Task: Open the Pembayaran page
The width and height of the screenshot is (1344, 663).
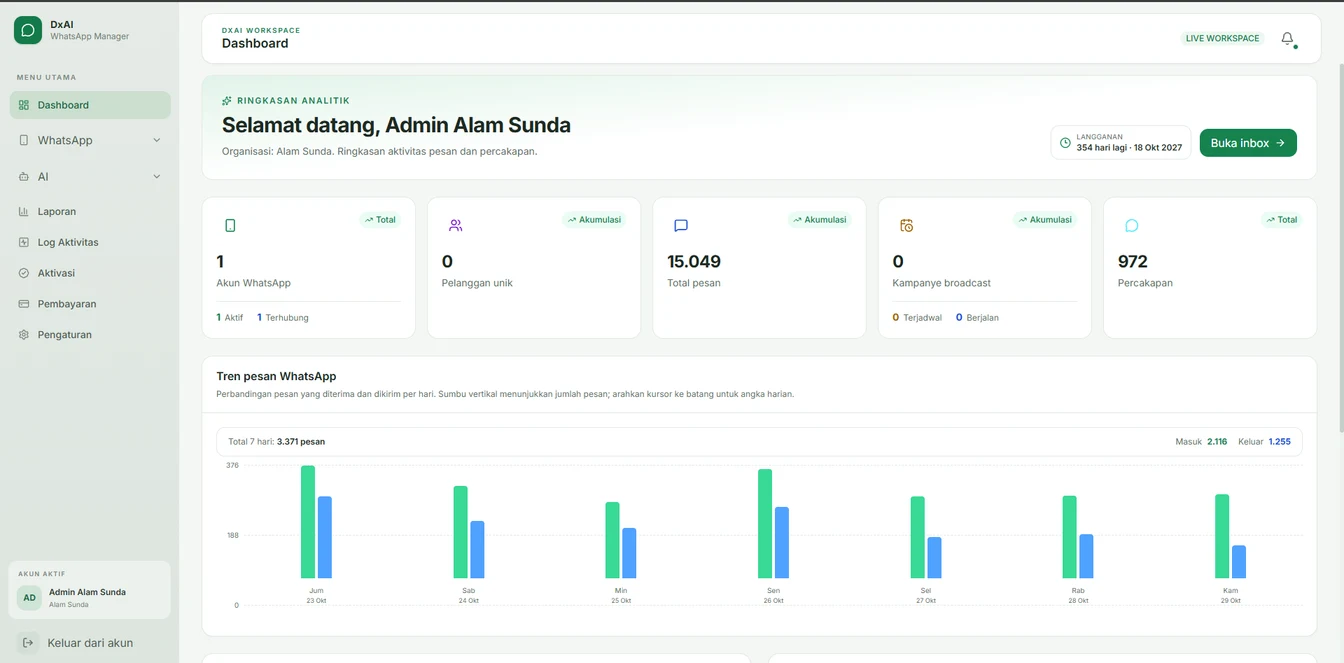Action: 90,304
